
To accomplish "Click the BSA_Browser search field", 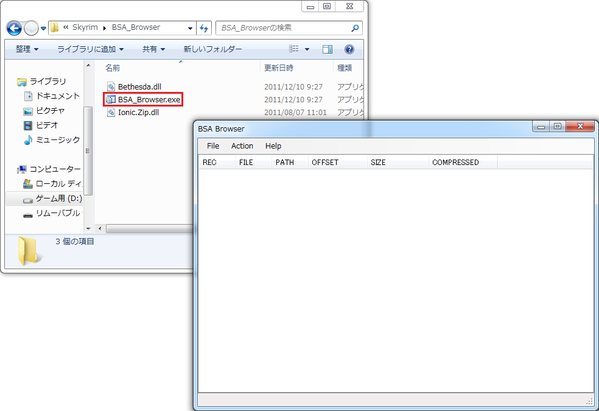I will click(x=288, y=28).
